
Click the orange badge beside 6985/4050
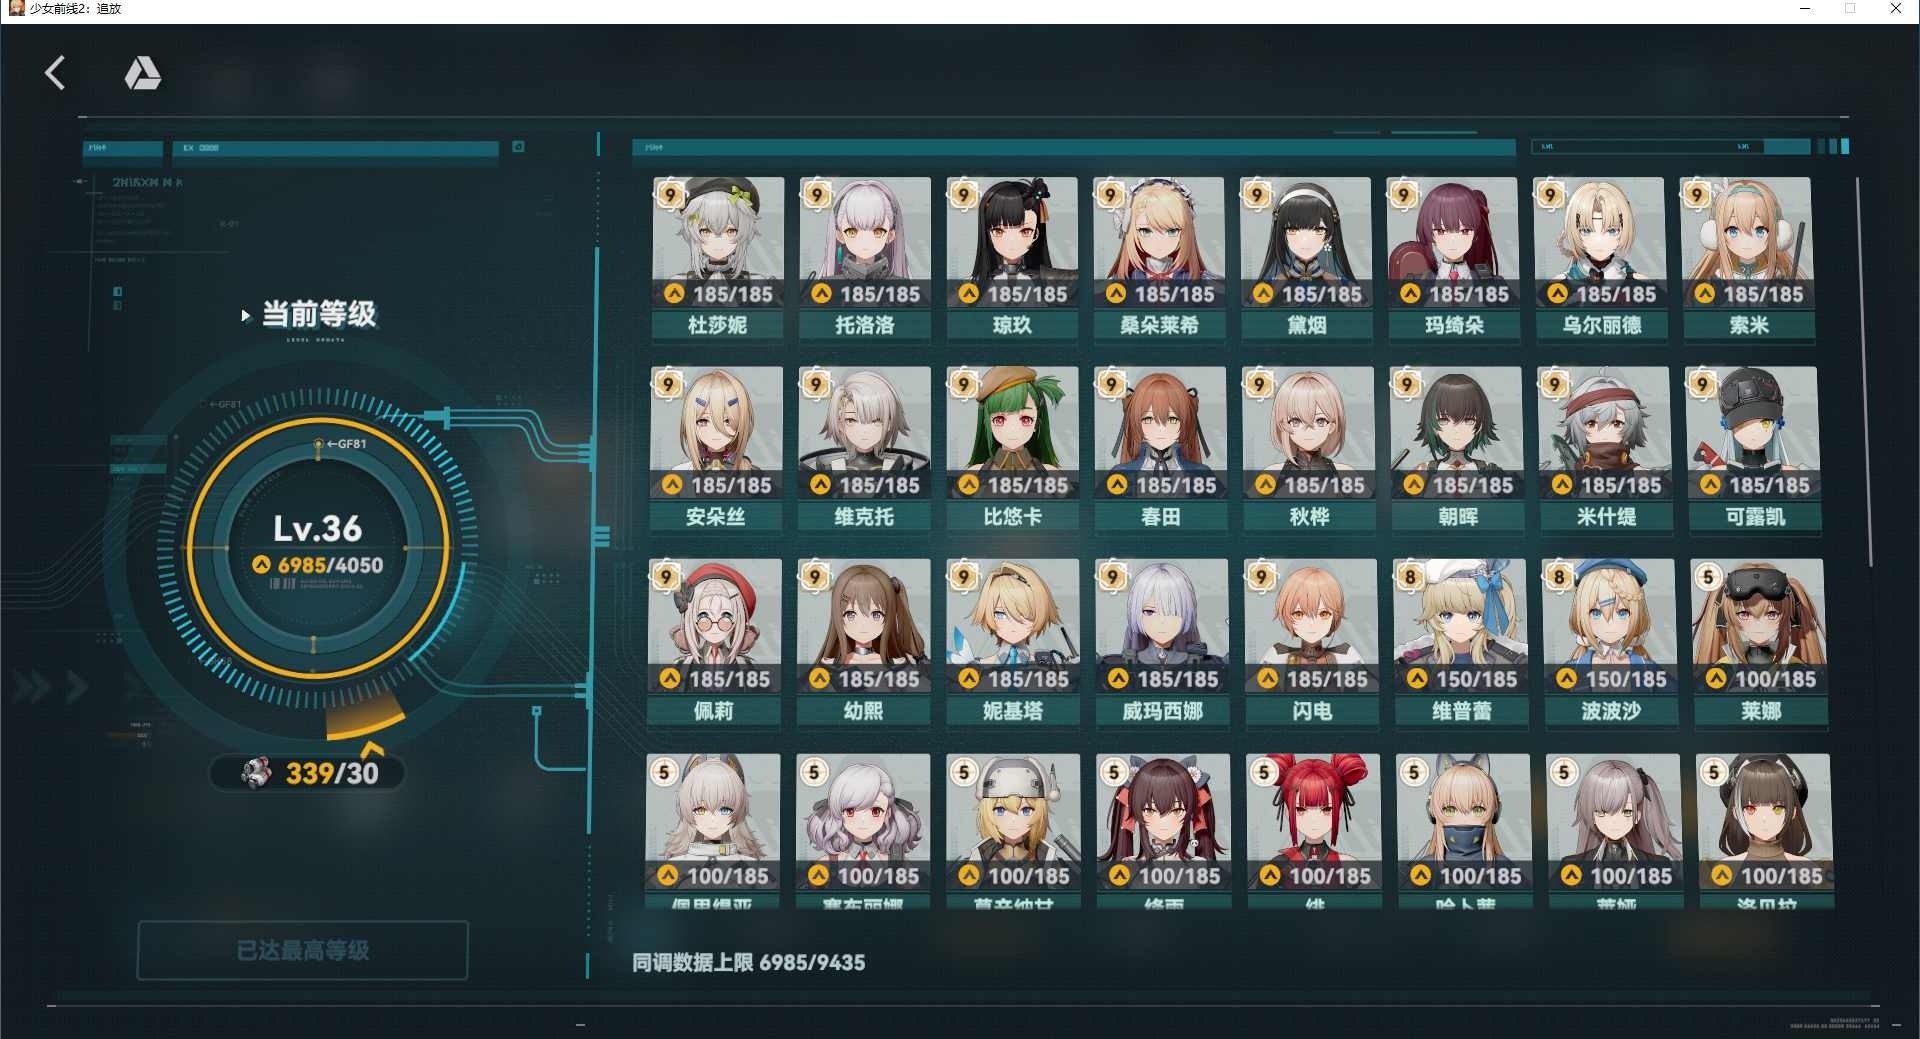(261, 565)
